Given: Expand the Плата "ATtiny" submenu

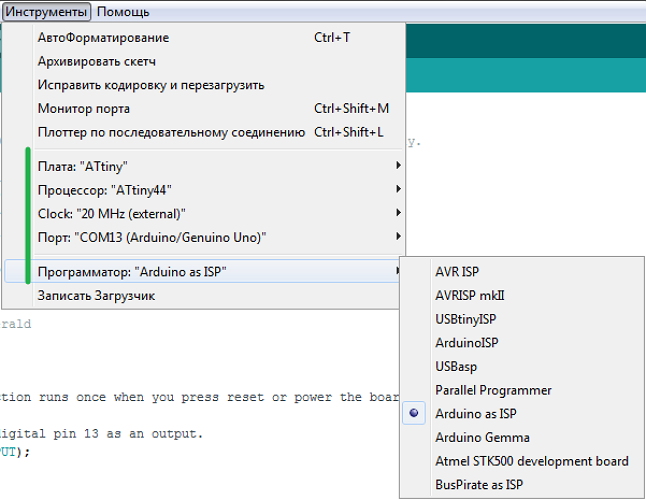Looking at the screenshot, I should tap(82, 166).
